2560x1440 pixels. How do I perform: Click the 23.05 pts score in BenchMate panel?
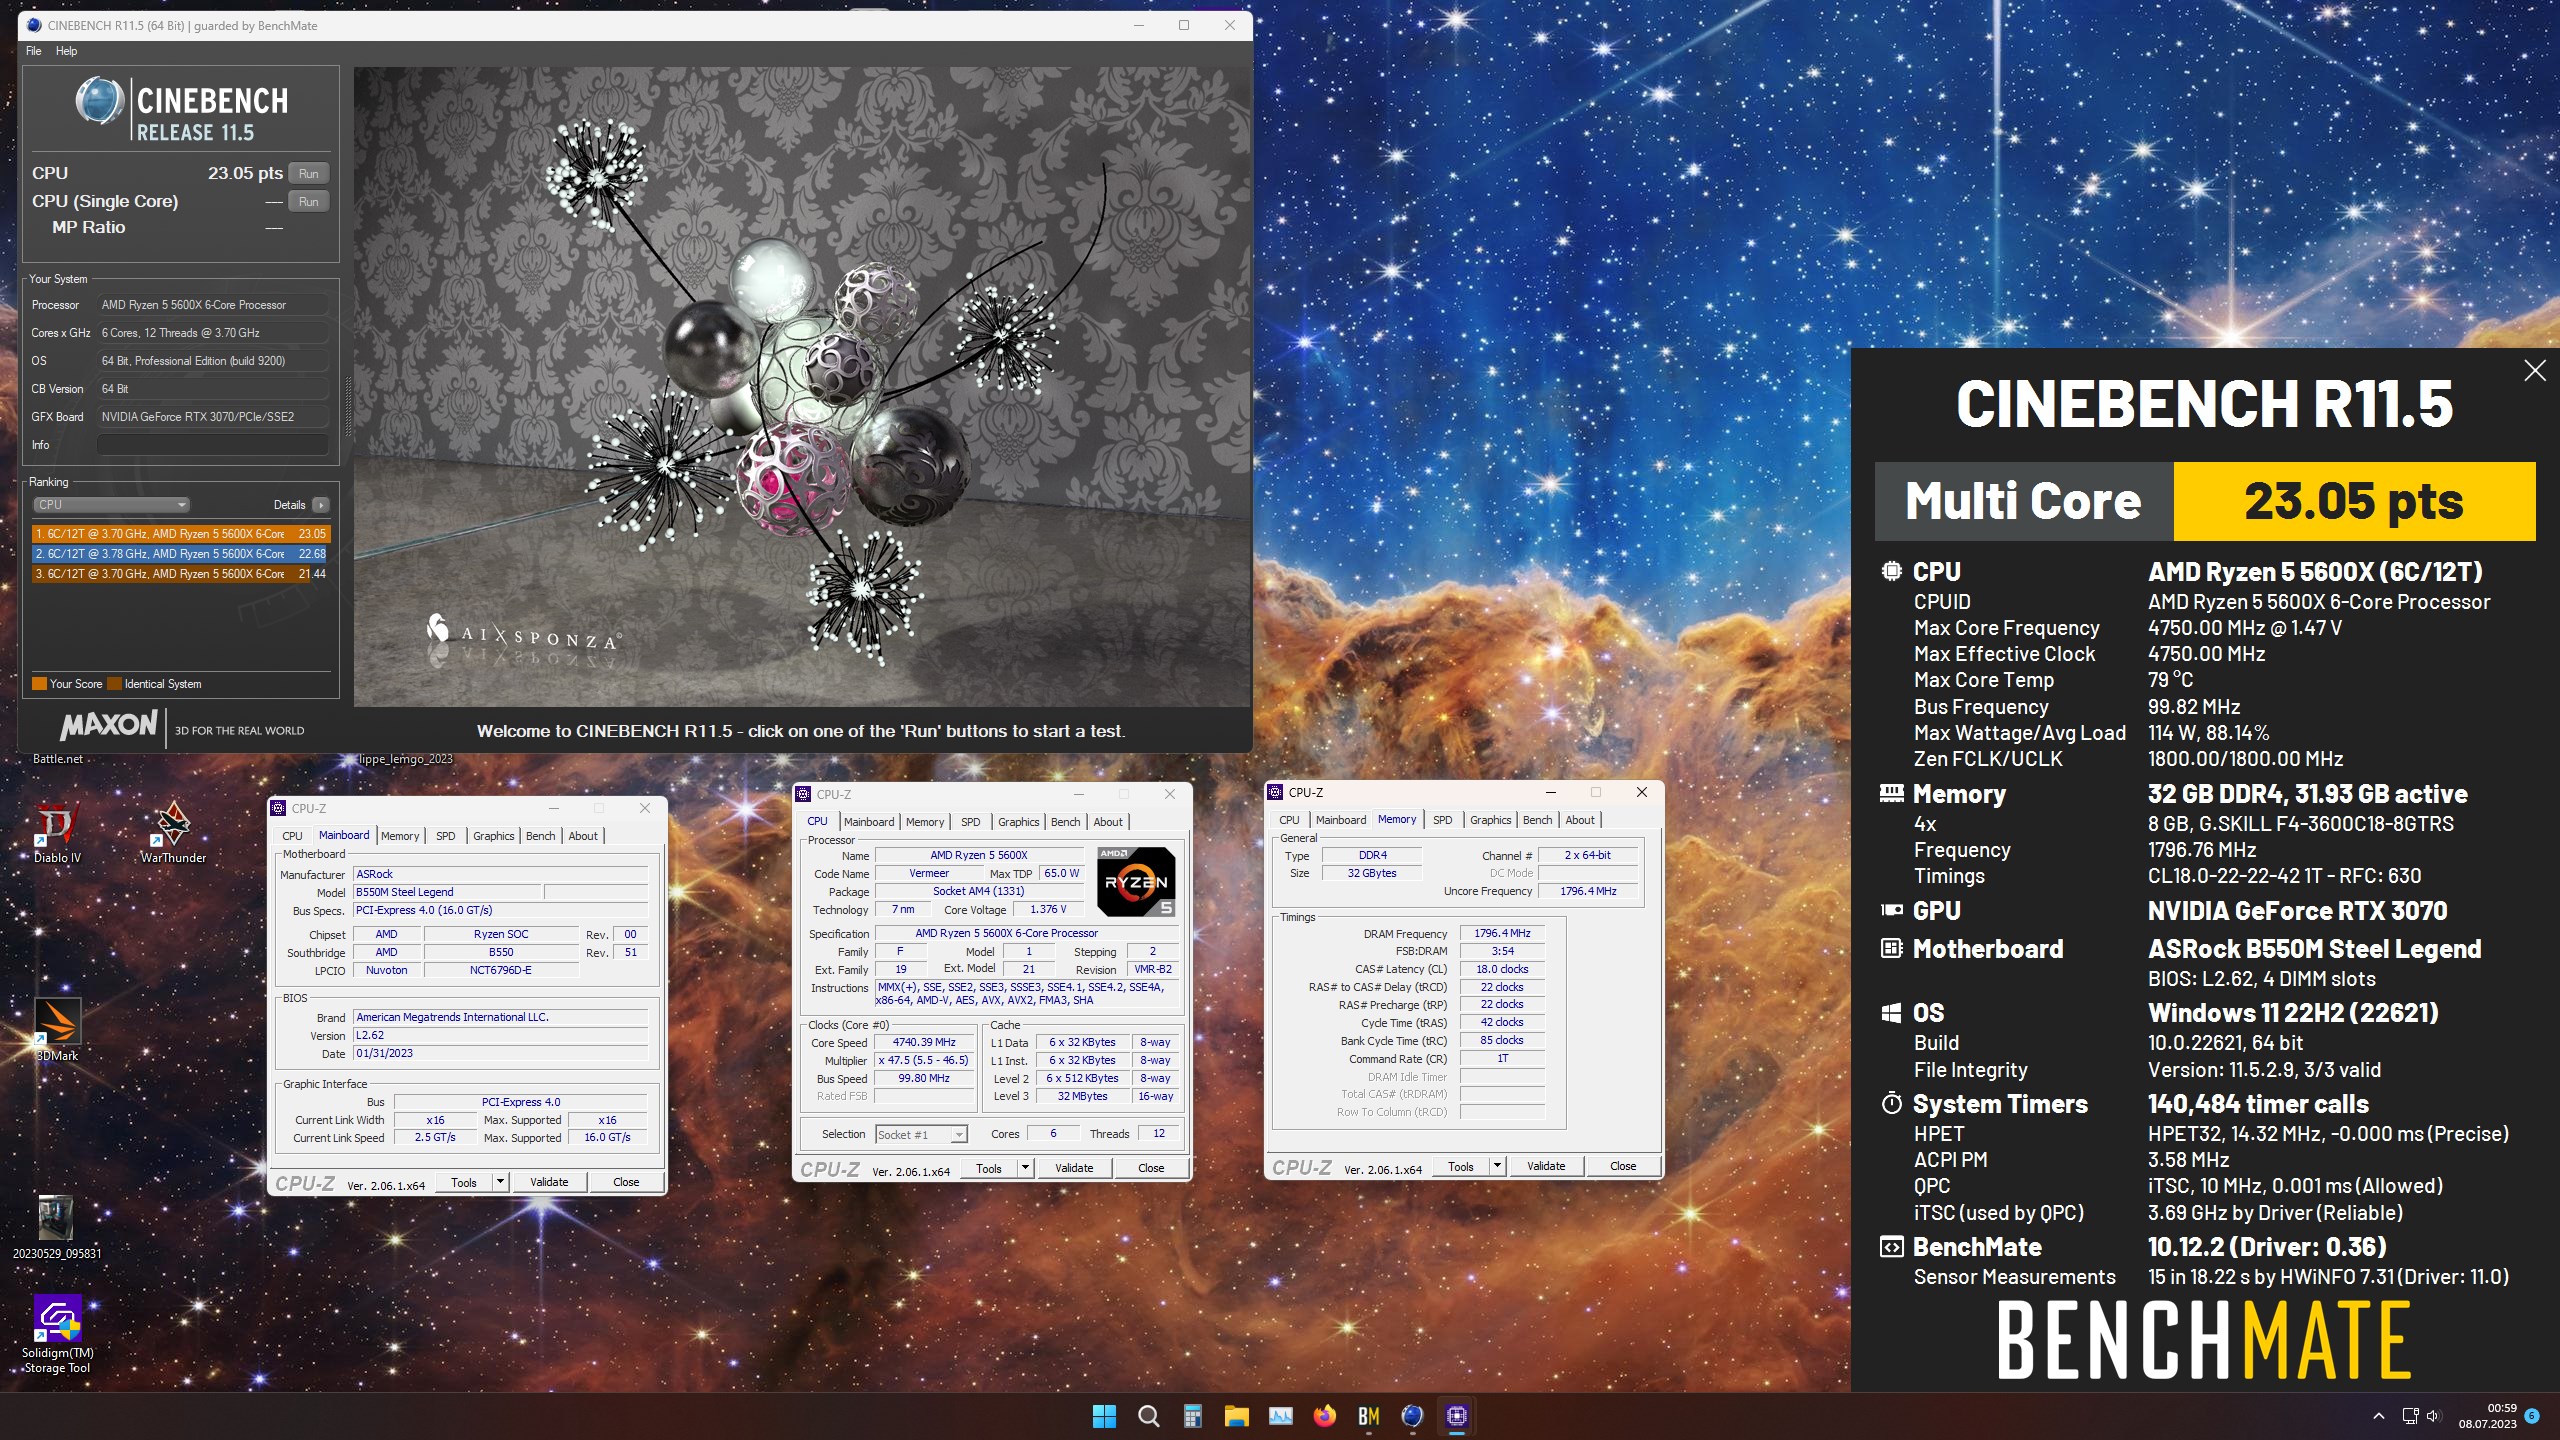(2354, 501)
